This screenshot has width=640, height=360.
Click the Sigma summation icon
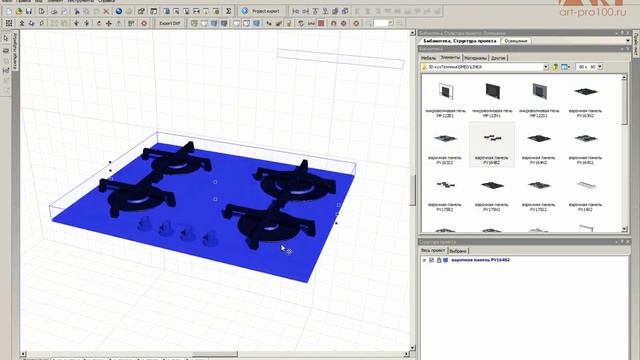(229, 11)
